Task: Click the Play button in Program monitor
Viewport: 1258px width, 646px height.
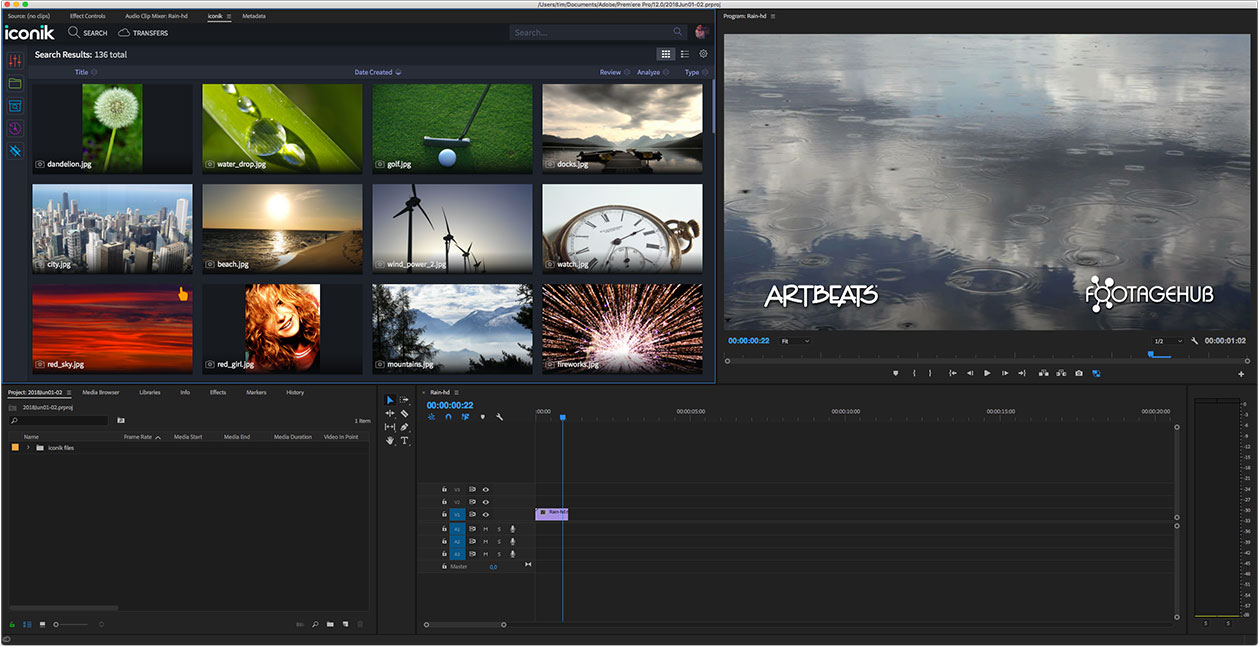Action: click(987, 373)
